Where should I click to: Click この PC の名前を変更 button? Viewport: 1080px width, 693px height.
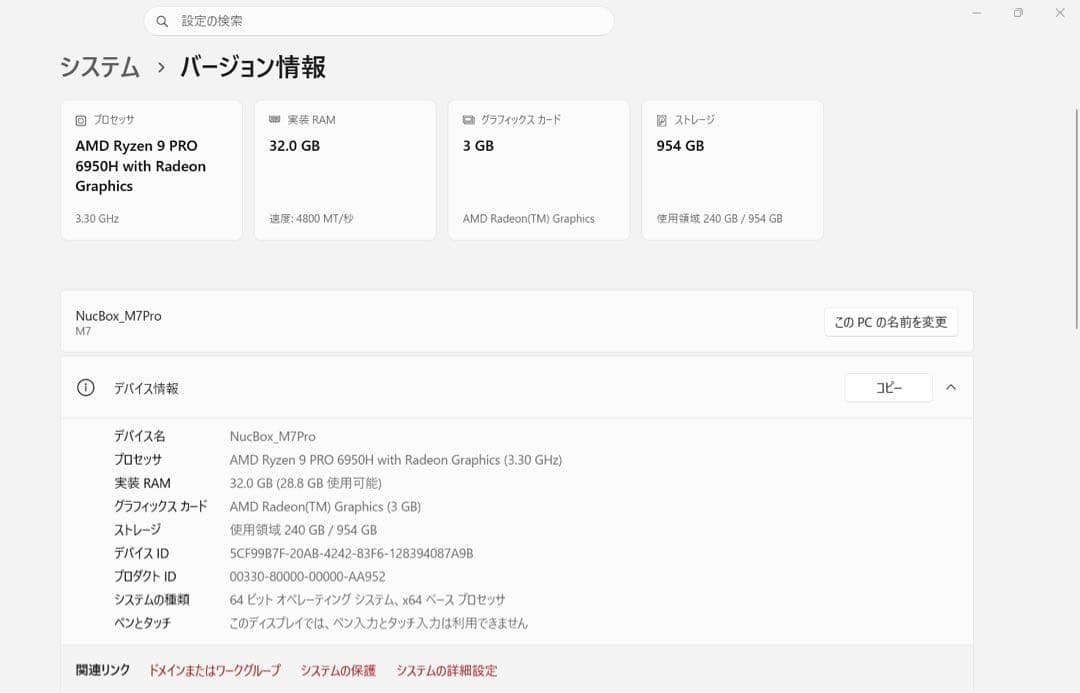891,322
